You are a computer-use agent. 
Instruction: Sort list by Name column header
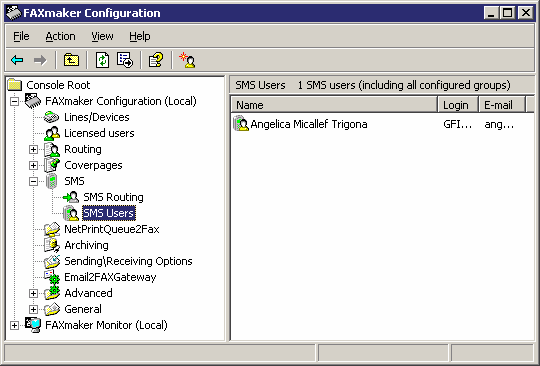point(334,105)
